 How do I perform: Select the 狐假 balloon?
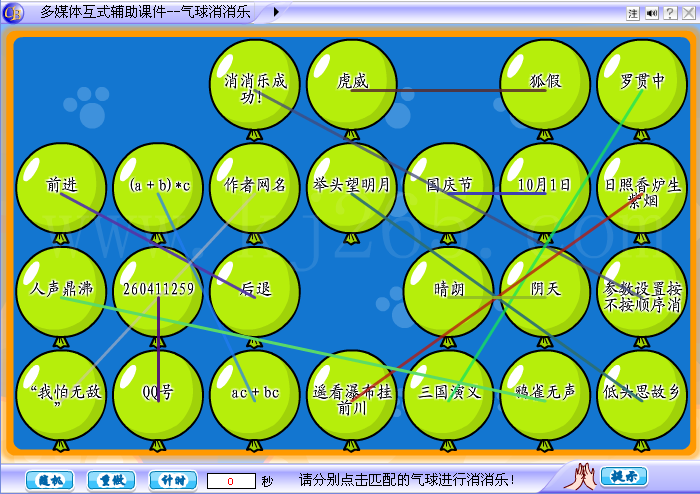coord(544,84)
